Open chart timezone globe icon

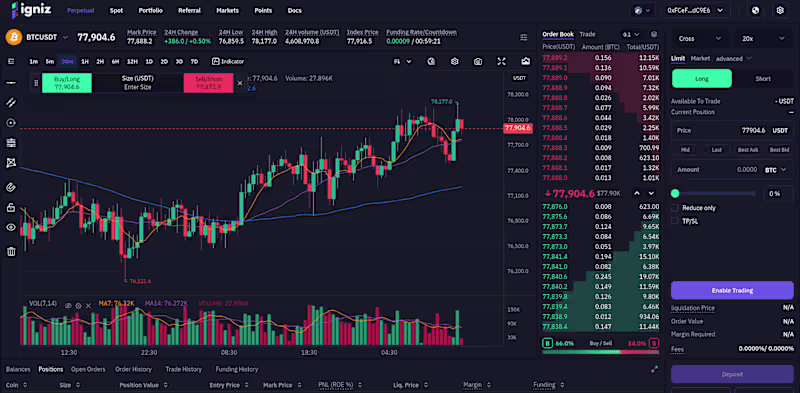(431, 61)
